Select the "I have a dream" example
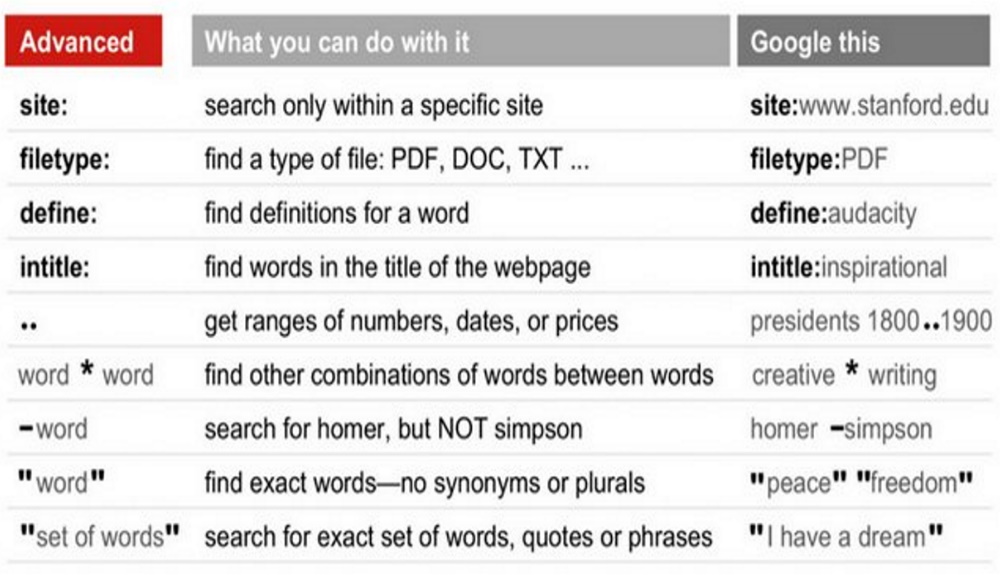 846,536
